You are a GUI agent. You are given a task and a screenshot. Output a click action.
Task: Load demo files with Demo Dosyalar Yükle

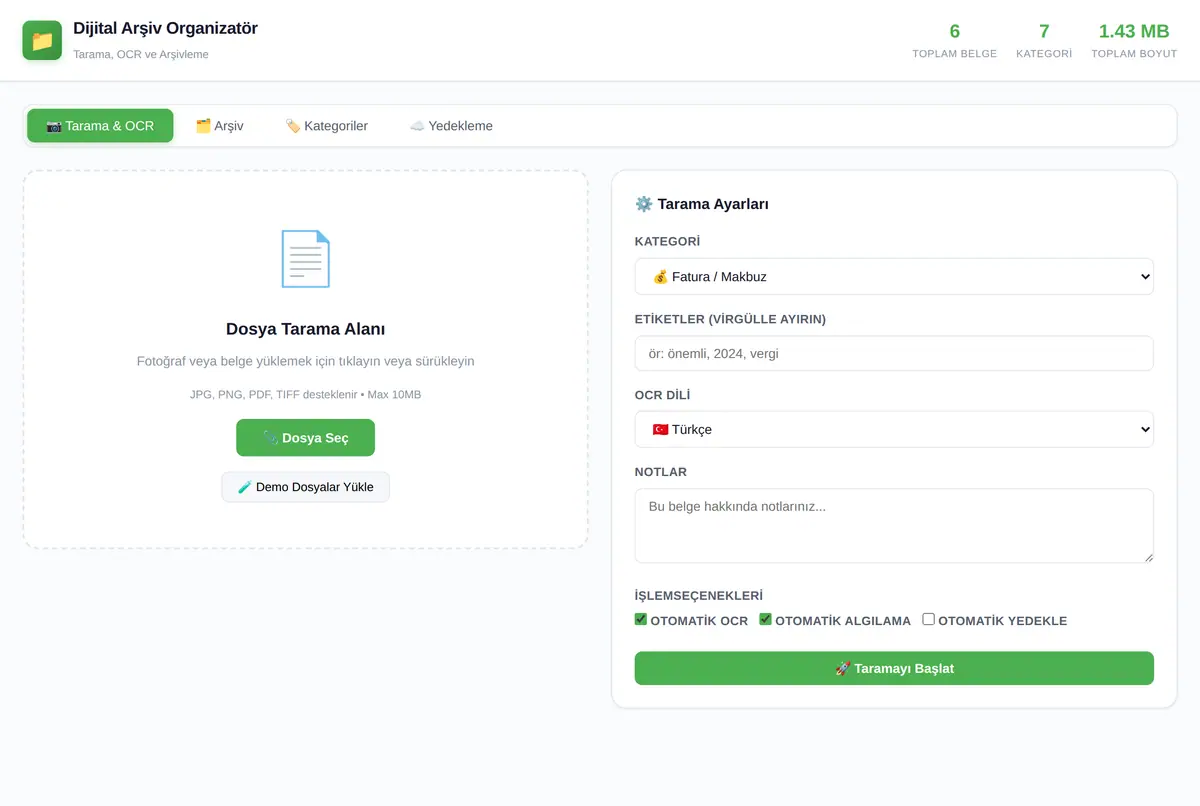tap(305, 487)
